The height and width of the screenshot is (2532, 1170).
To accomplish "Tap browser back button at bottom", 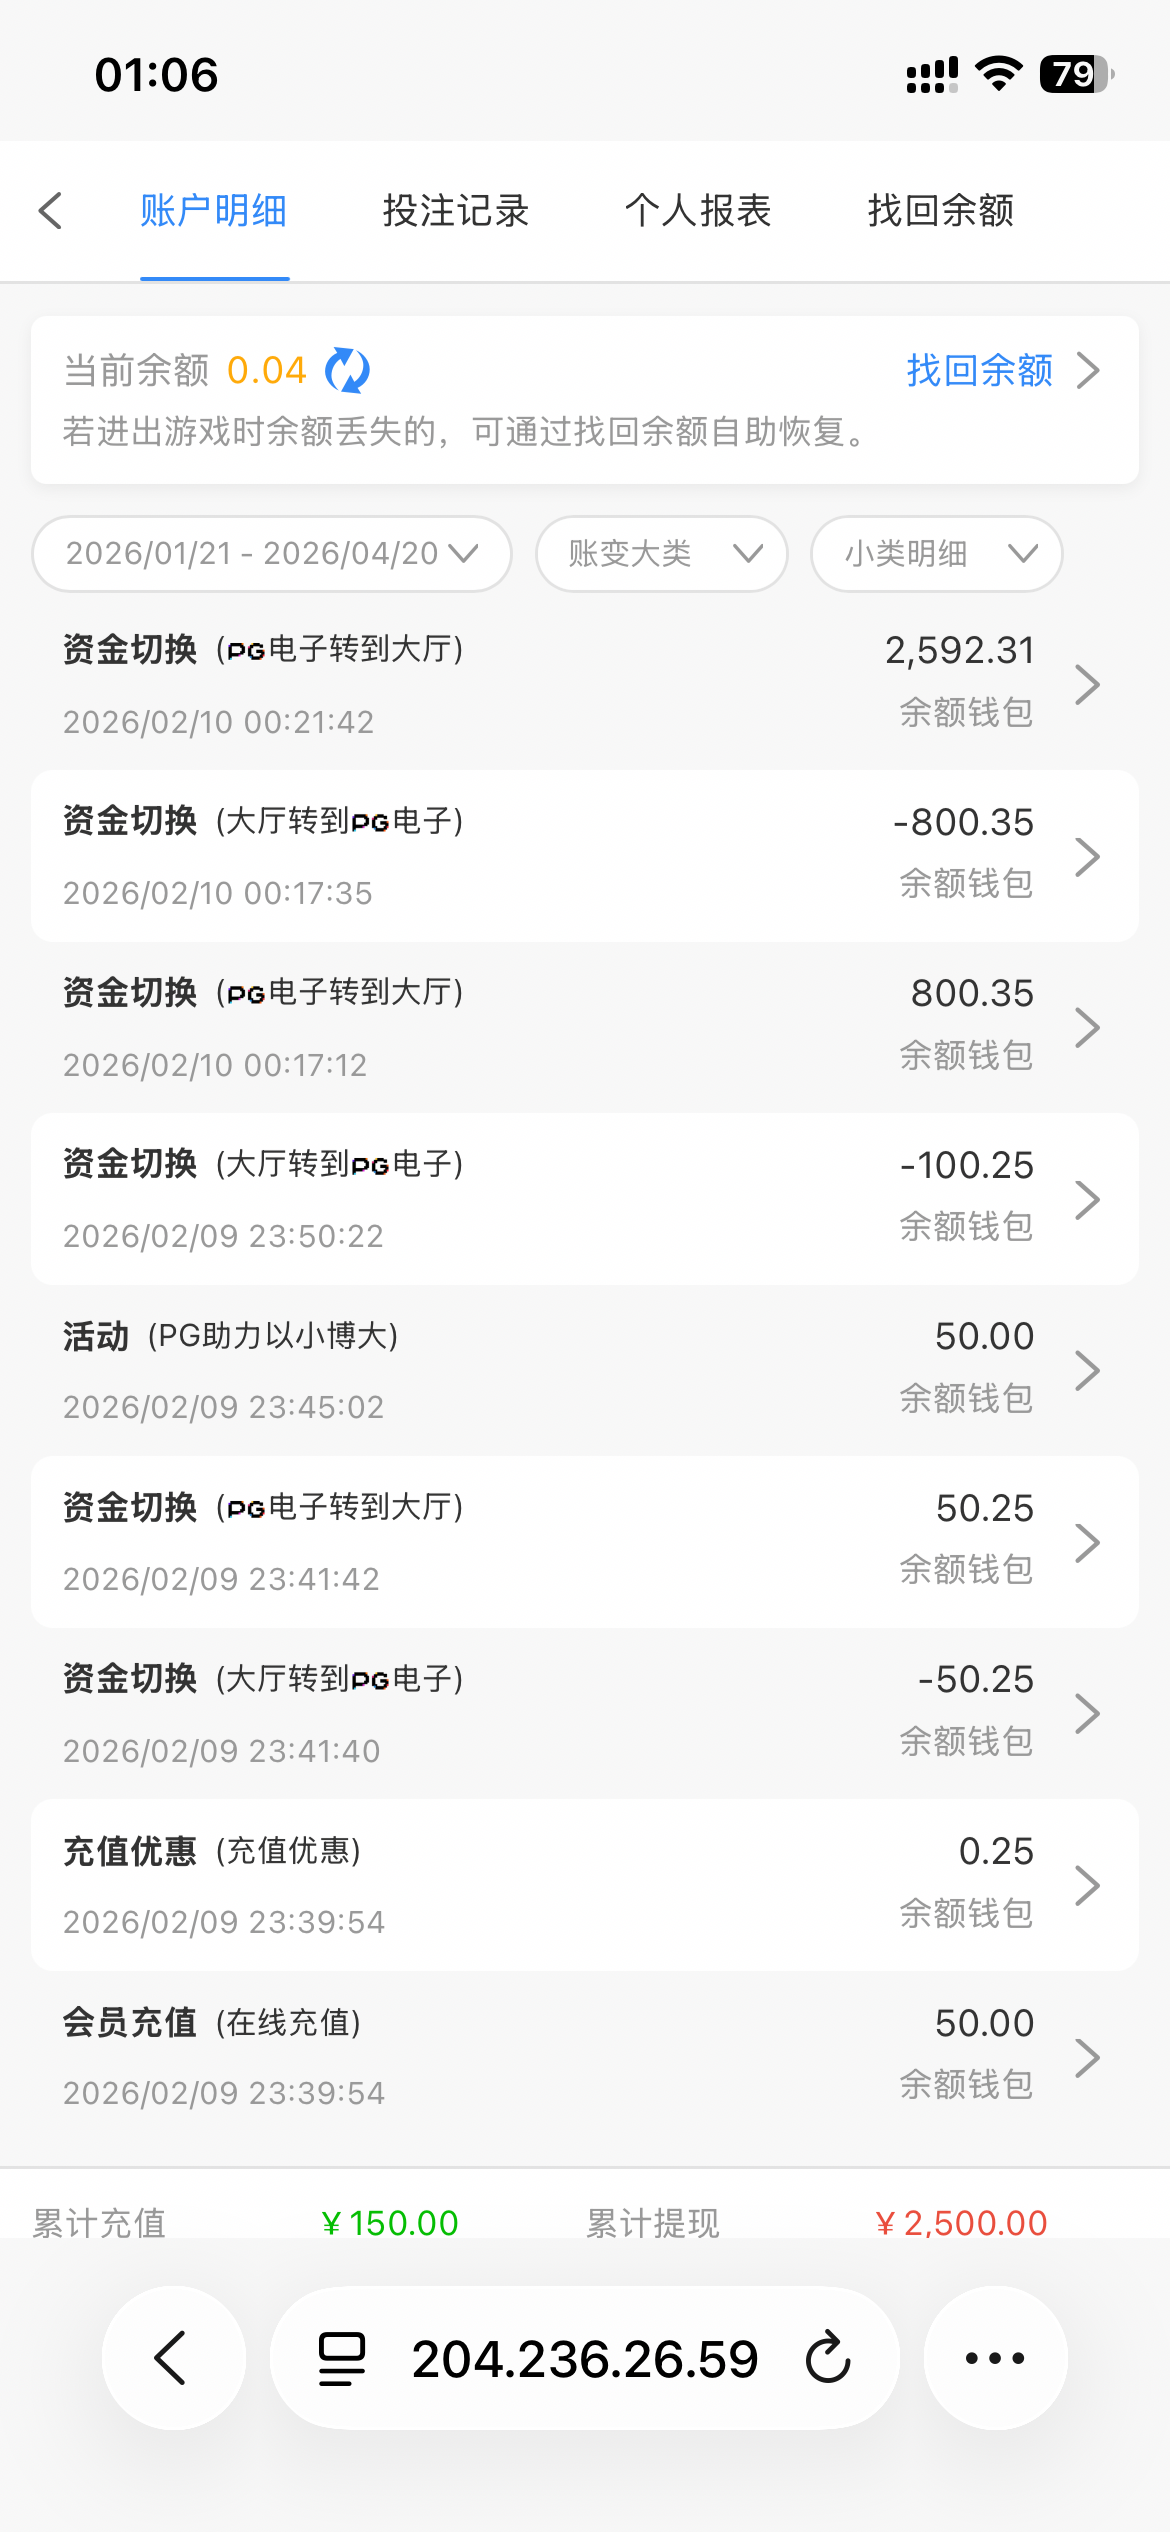I will point(173,2357).
